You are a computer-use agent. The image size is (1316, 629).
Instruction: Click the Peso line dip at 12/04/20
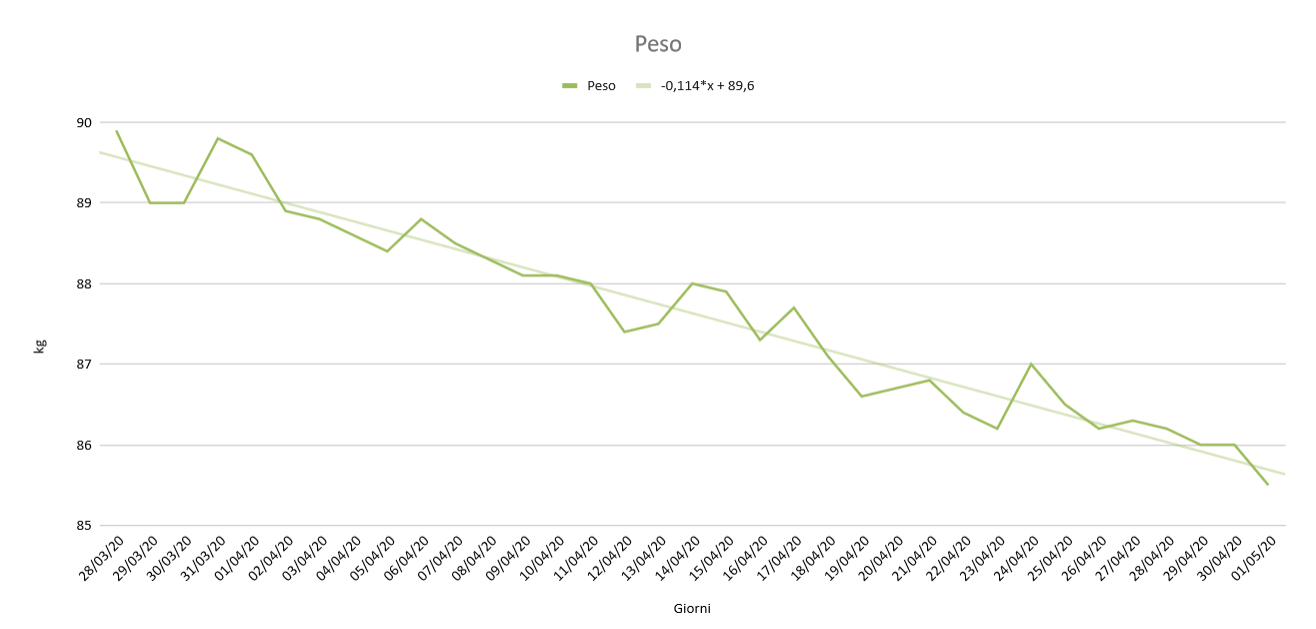[x=624, y=332]
